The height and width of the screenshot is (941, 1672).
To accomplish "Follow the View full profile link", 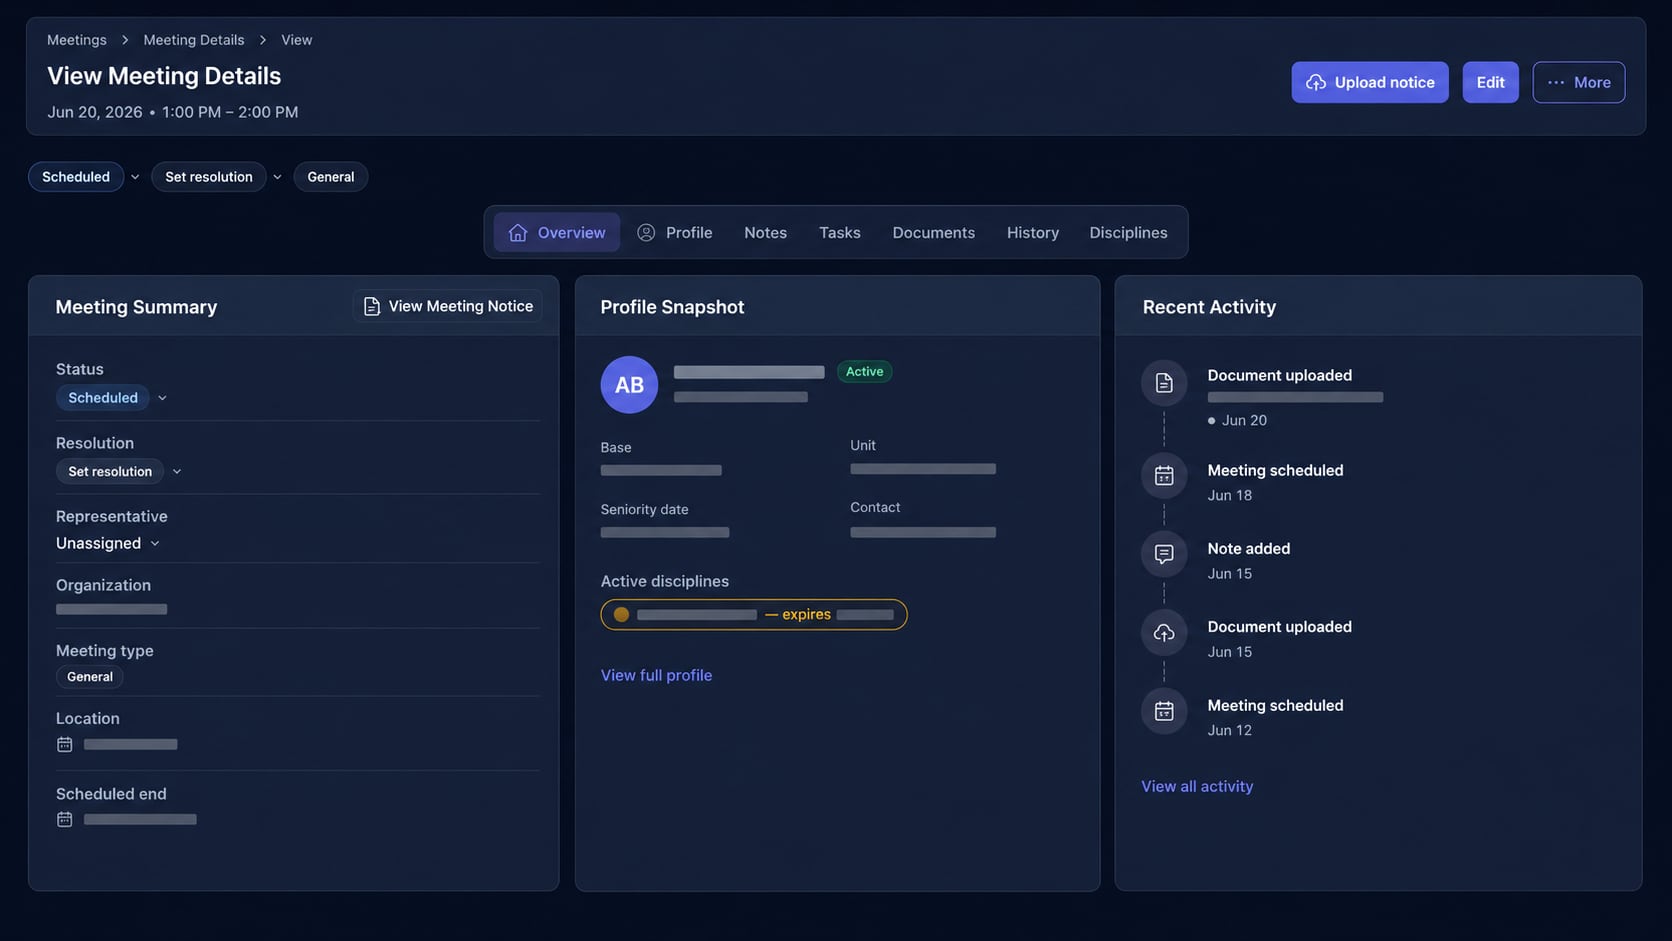I will [656, 675].
